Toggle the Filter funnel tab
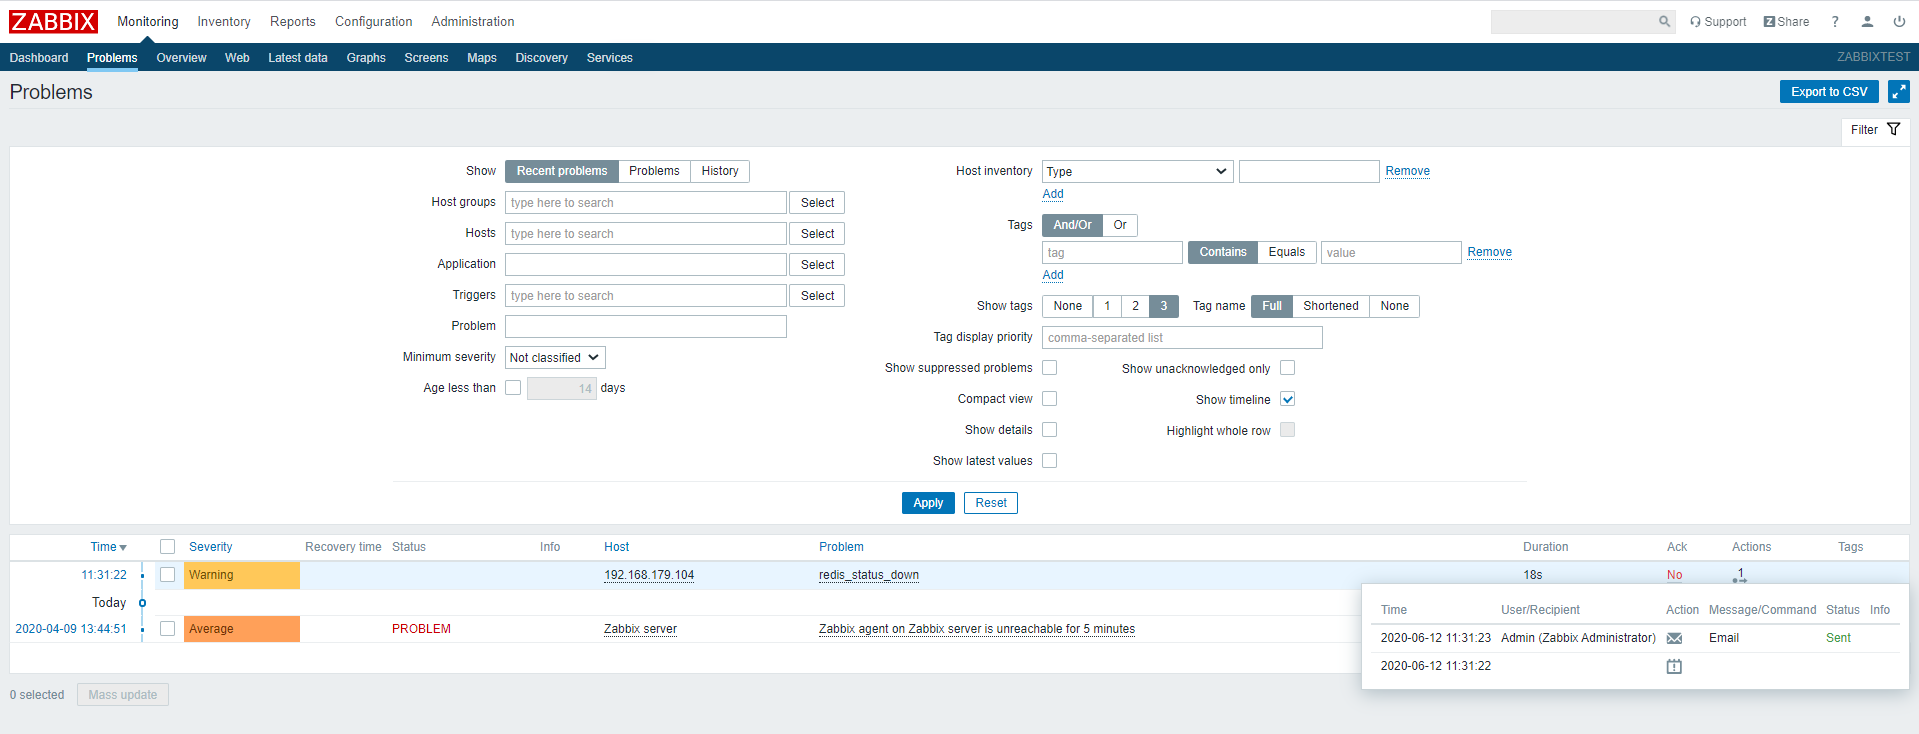The width and height of the screenshot is (1919, 734). (x=1875, y=130)
